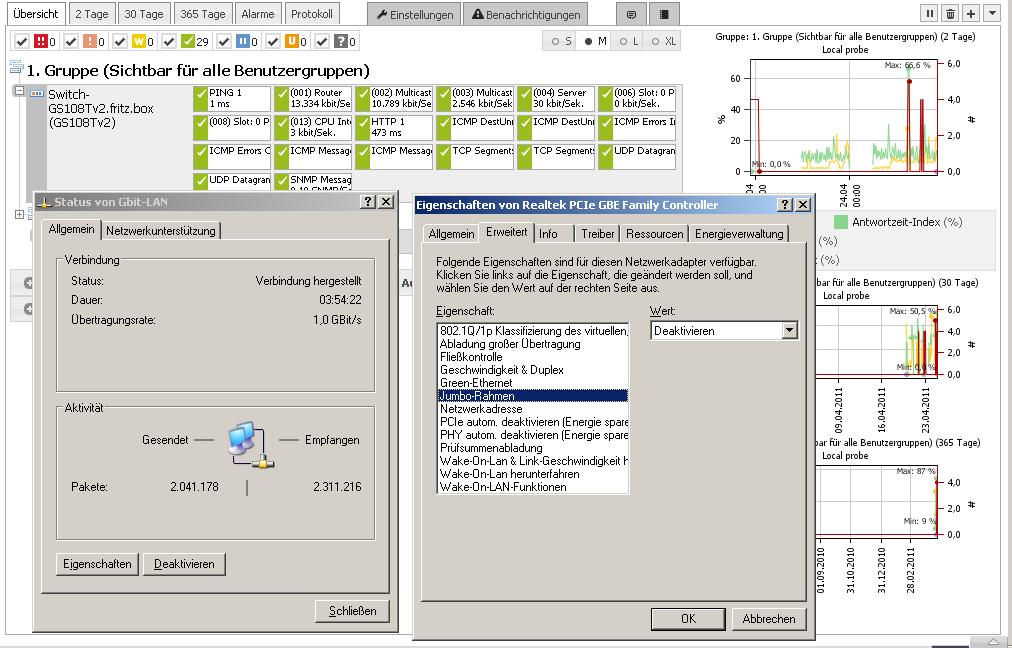Open the Einstellungen wrench tab
The height and width of the screenshot is (648, 1012).
click(x=414, y=15)
